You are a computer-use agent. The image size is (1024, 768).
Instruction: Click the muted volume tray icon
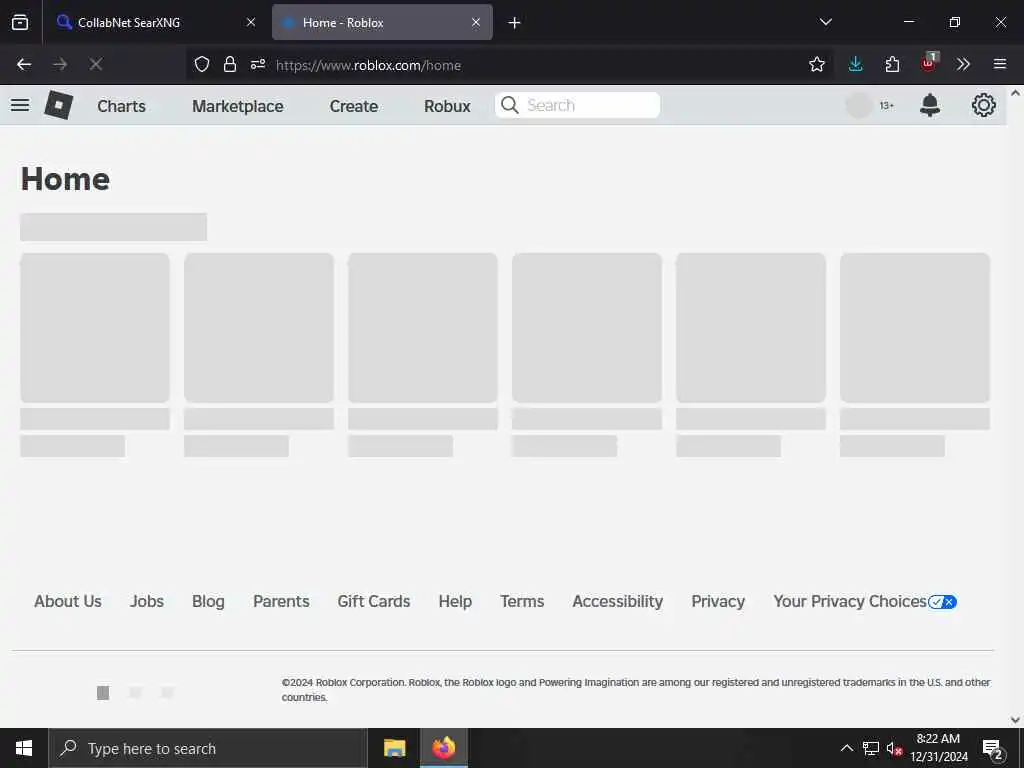click(x=894, y=748)
